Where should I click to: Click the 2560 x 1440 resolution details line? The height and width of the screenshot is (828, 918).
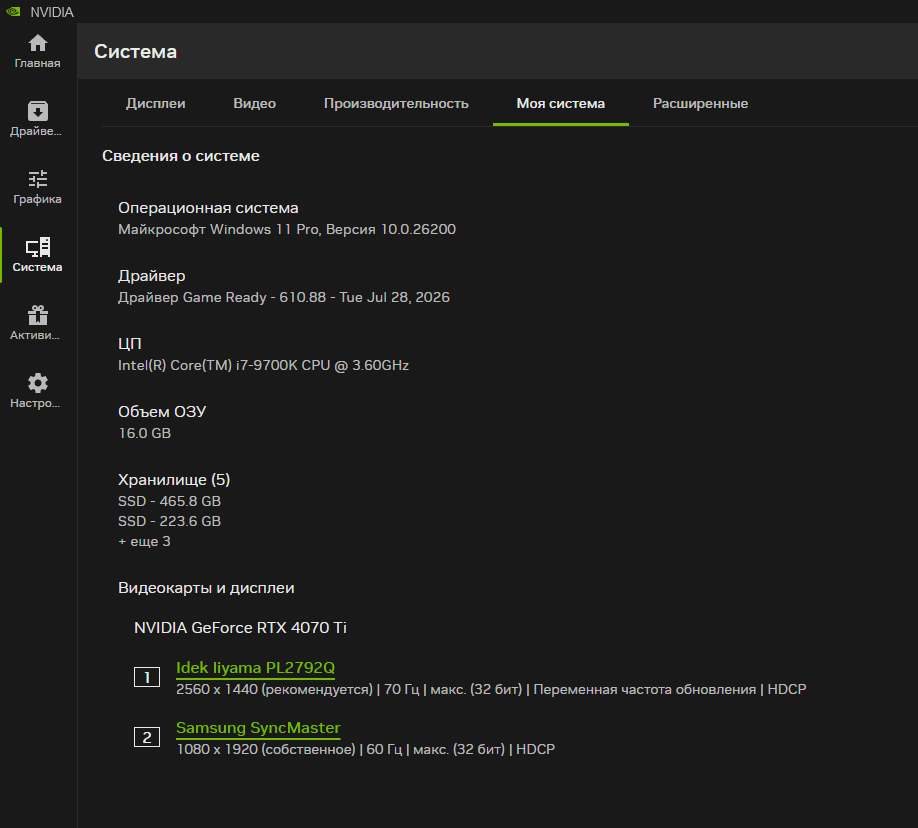point(491,690)
